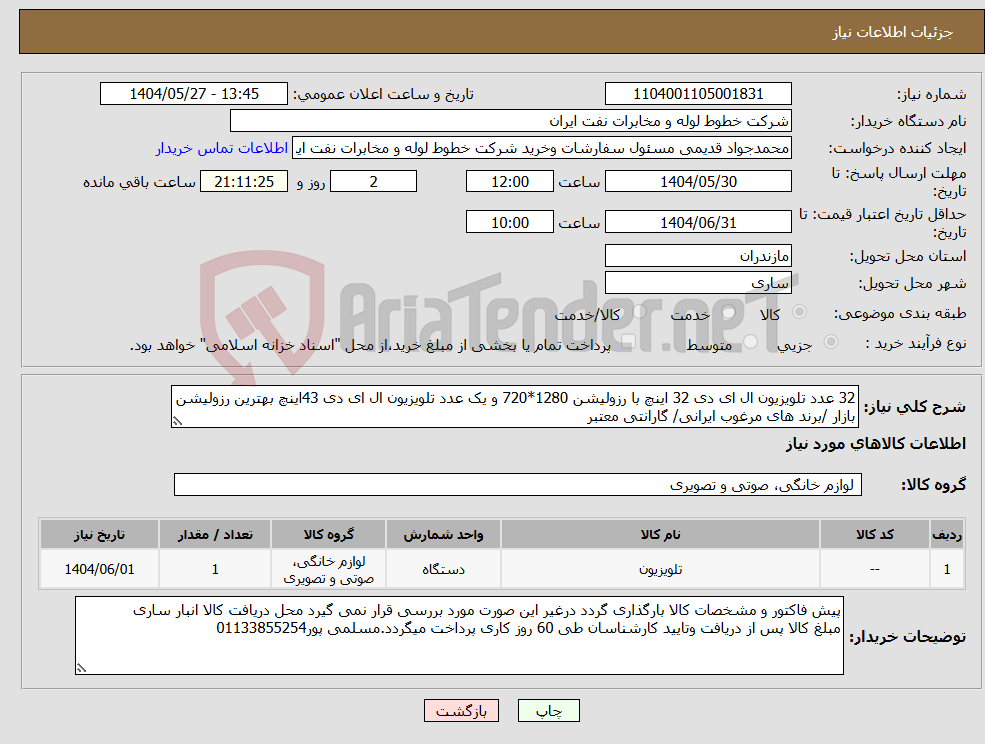Click the -- goods code cell
This screenshot has height=744, width=985.
point(874,569)
